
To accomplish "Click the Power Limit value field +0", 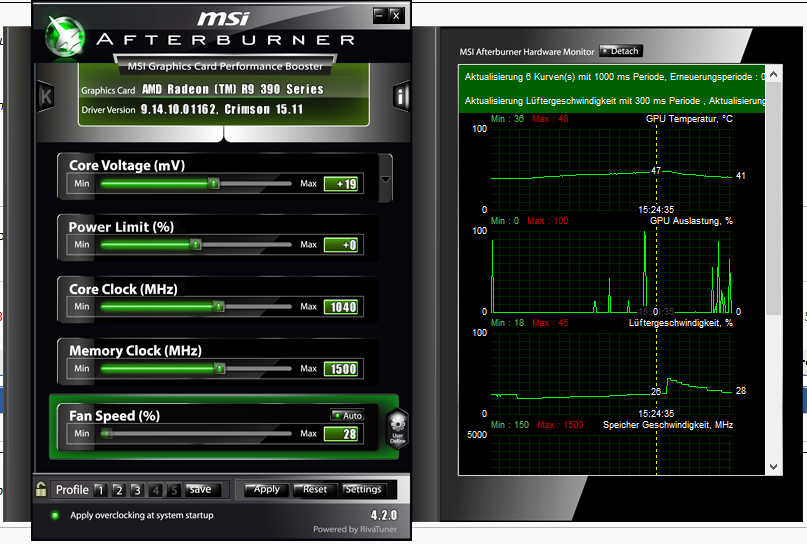I will coord(341,245).
